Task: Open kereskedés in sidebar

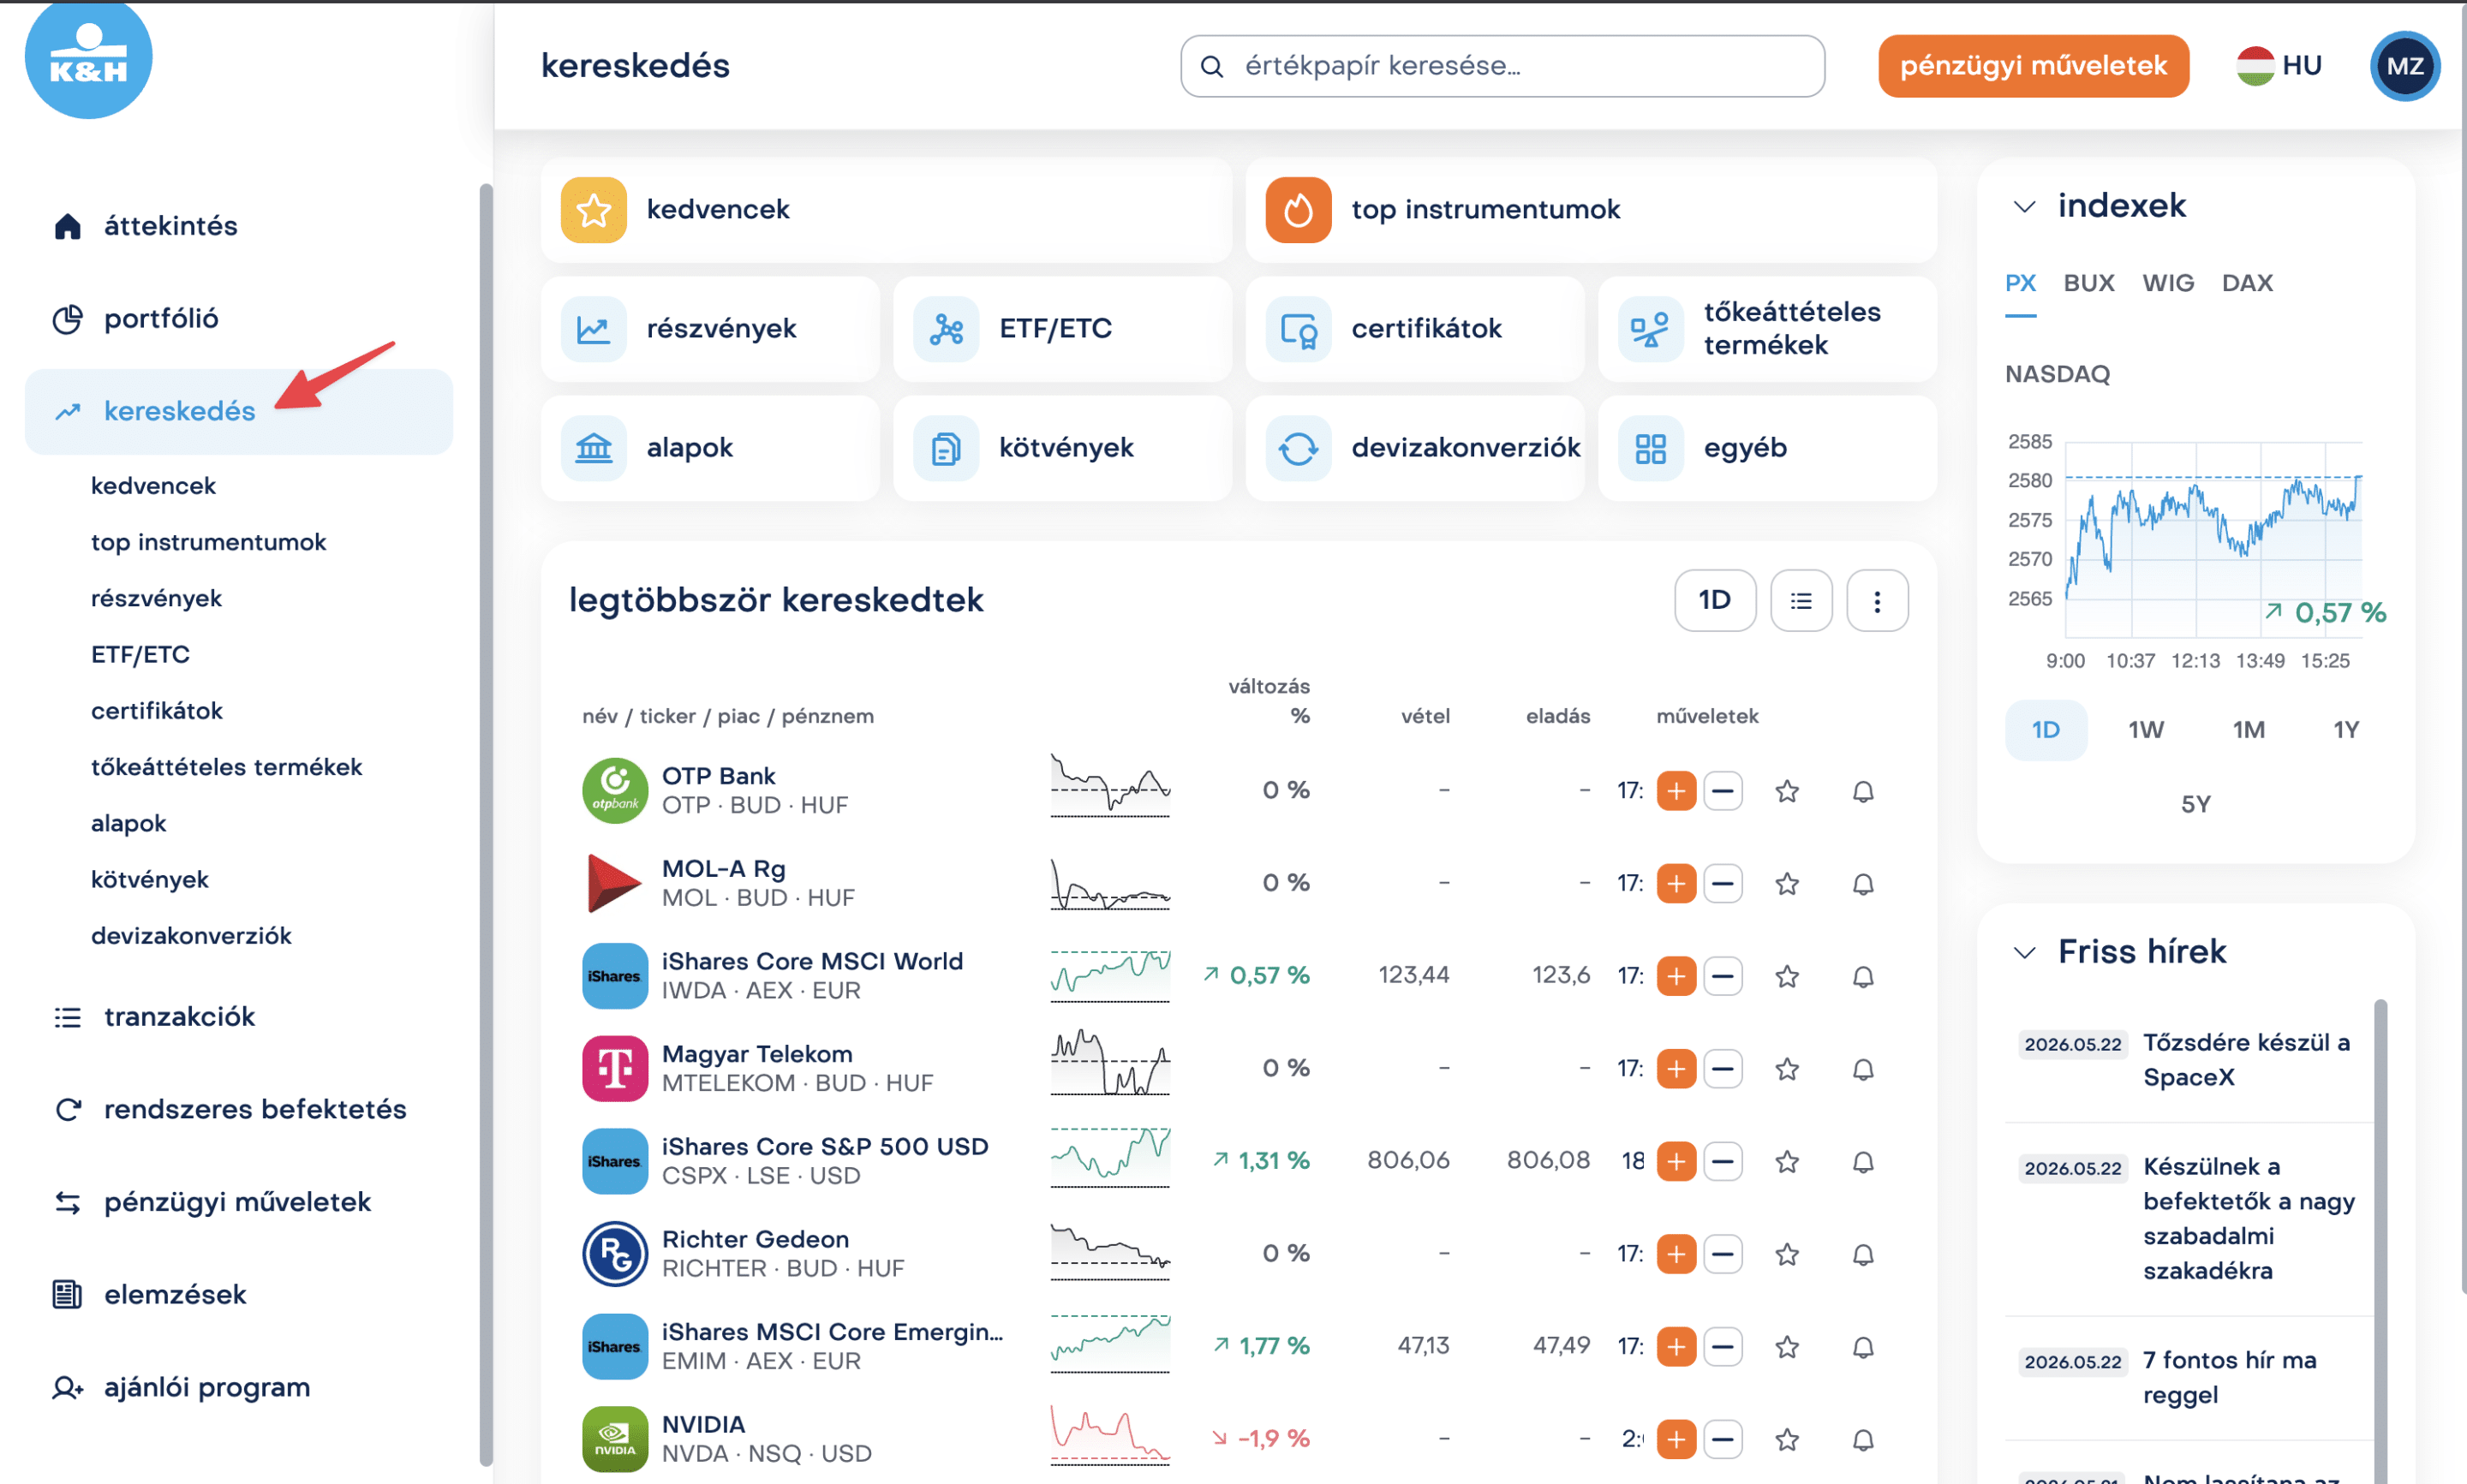Action: click(239, 412)
